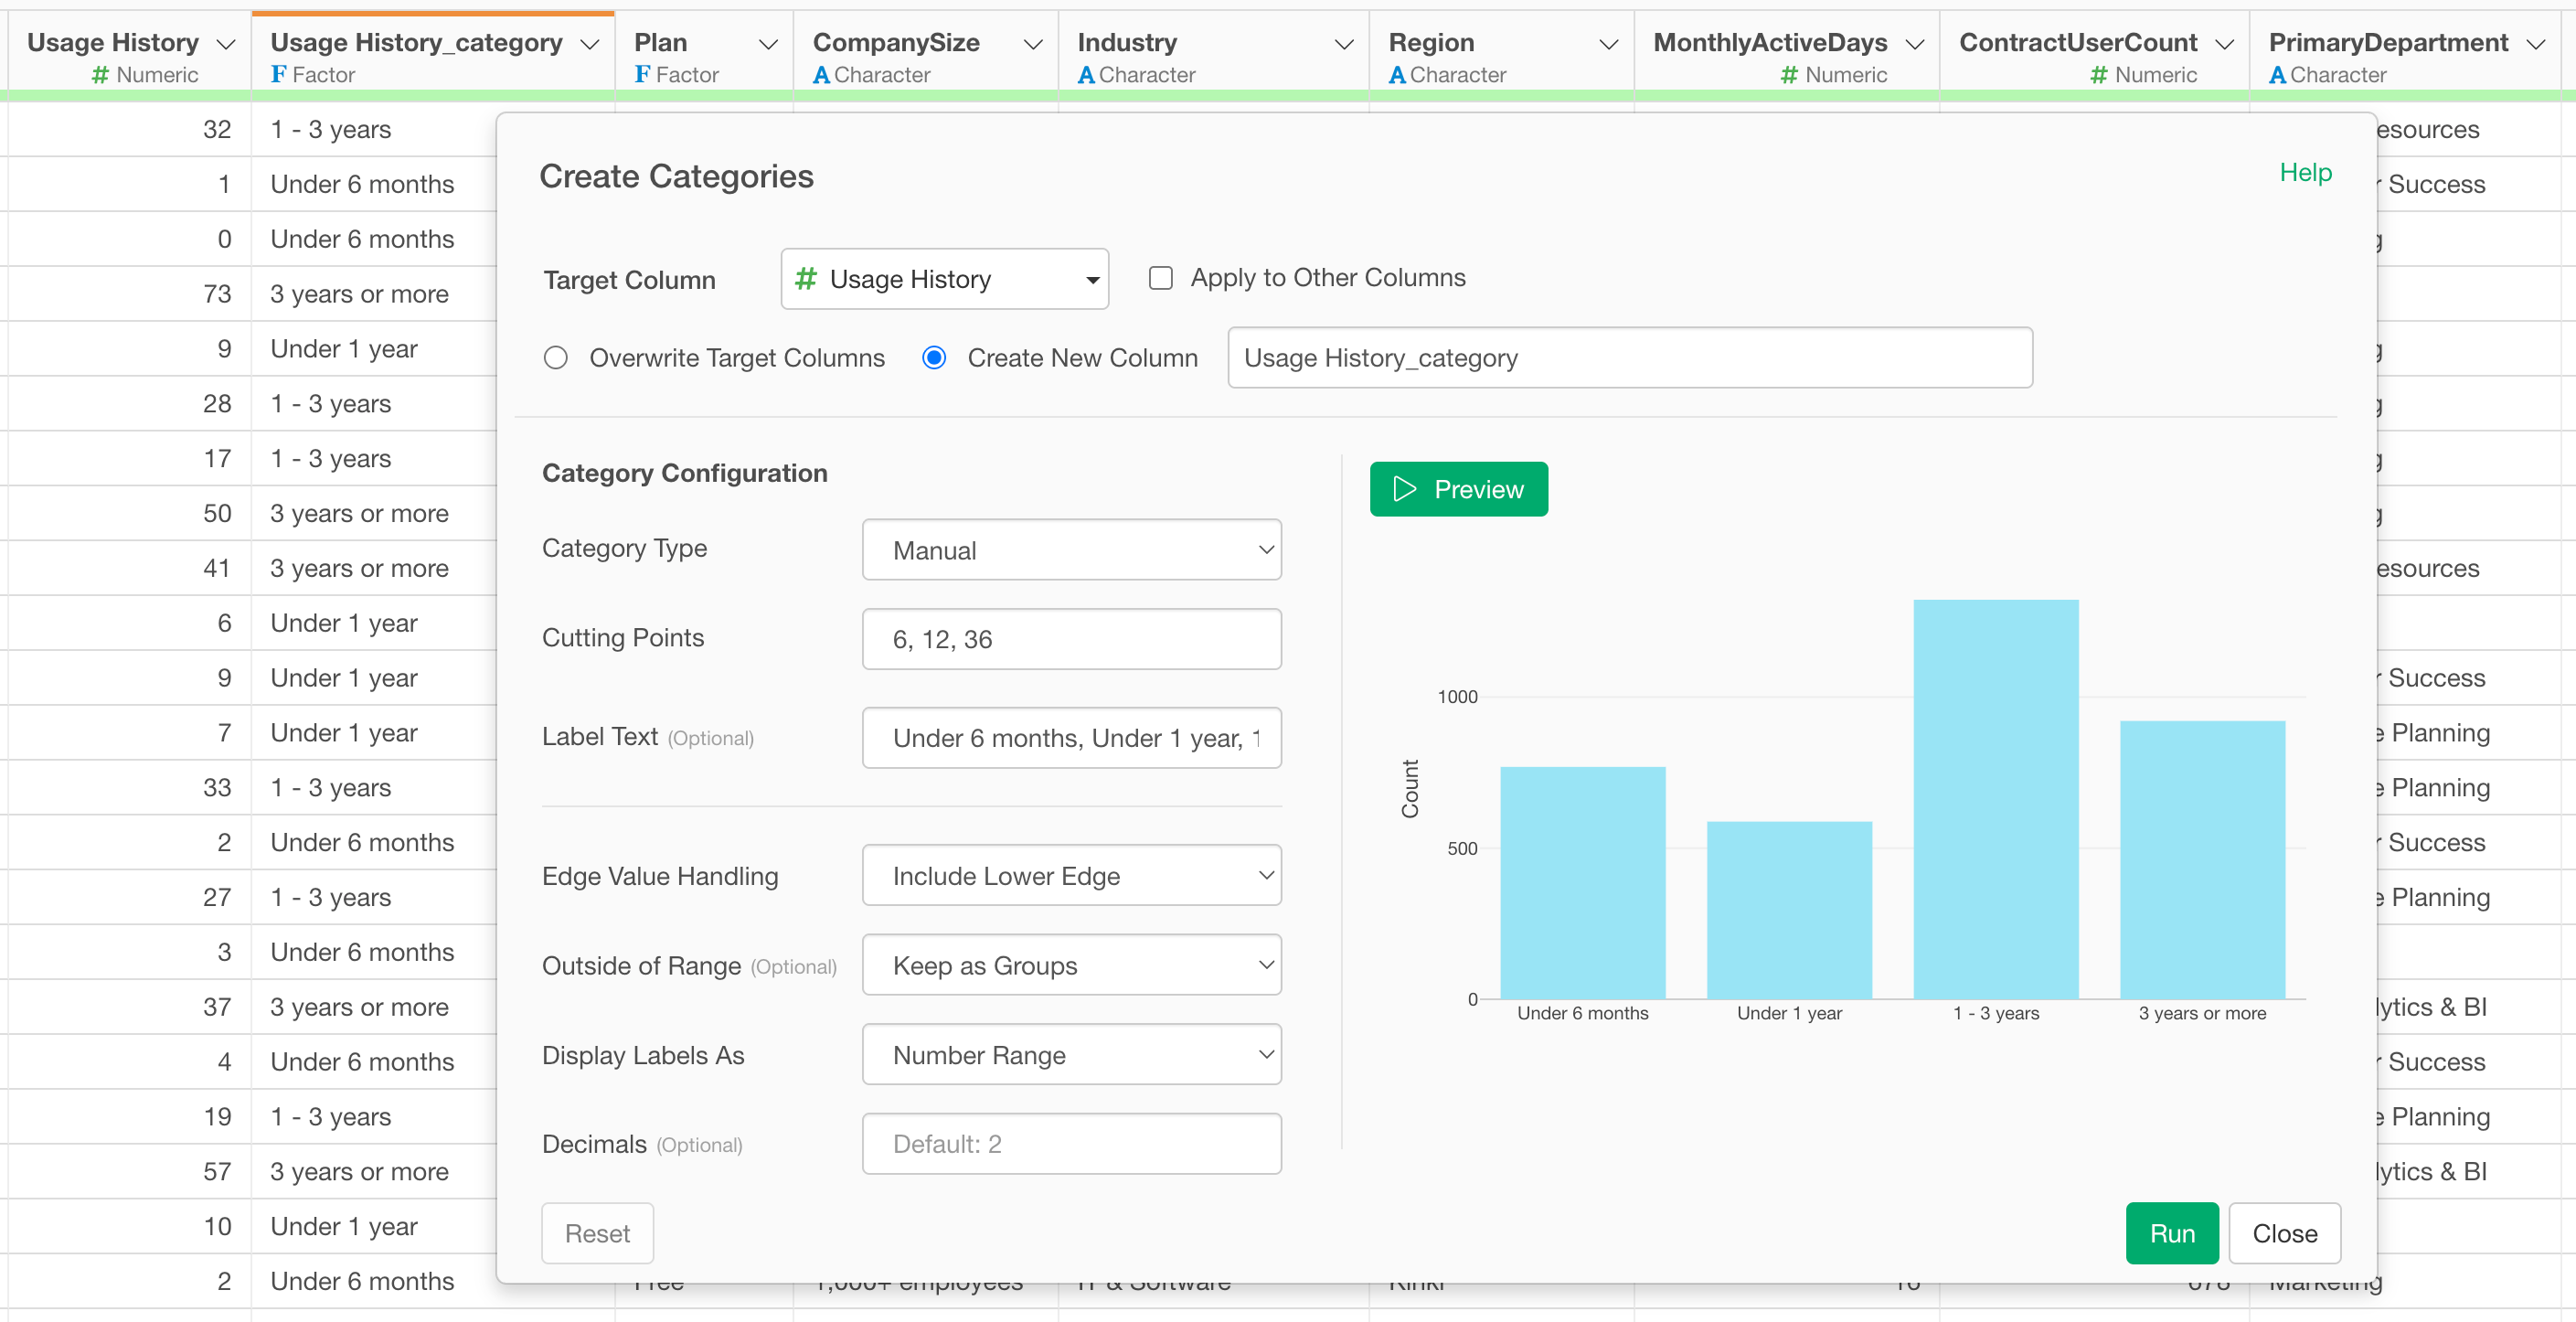This screenshot has width=2576, height=1322.
Task: Open the Target Column dropdown
Action: 944,279
